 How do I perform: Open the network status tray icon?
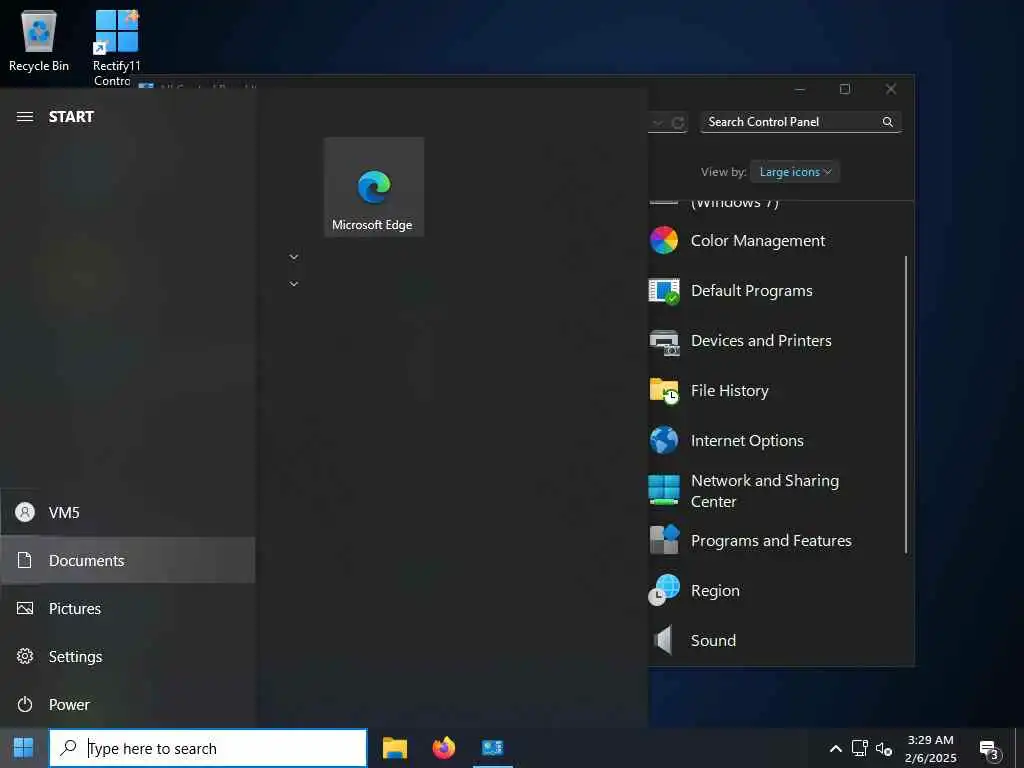859,748
